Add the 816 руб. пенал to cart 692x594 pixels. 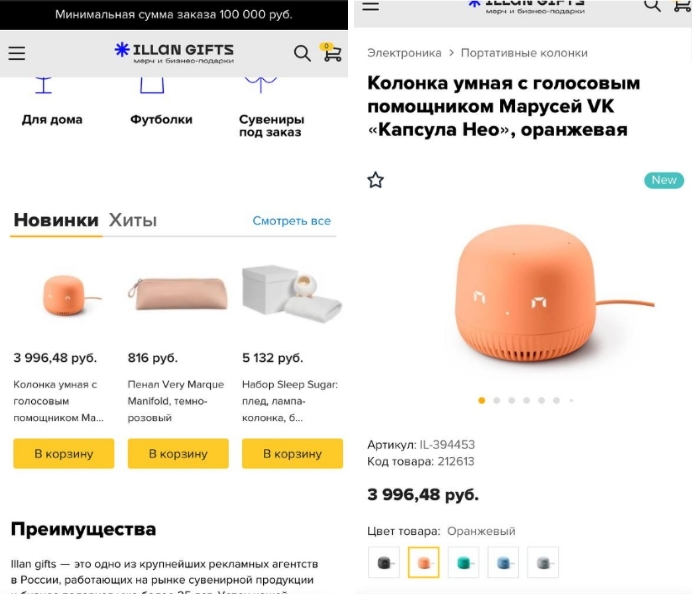click(178, 453)
